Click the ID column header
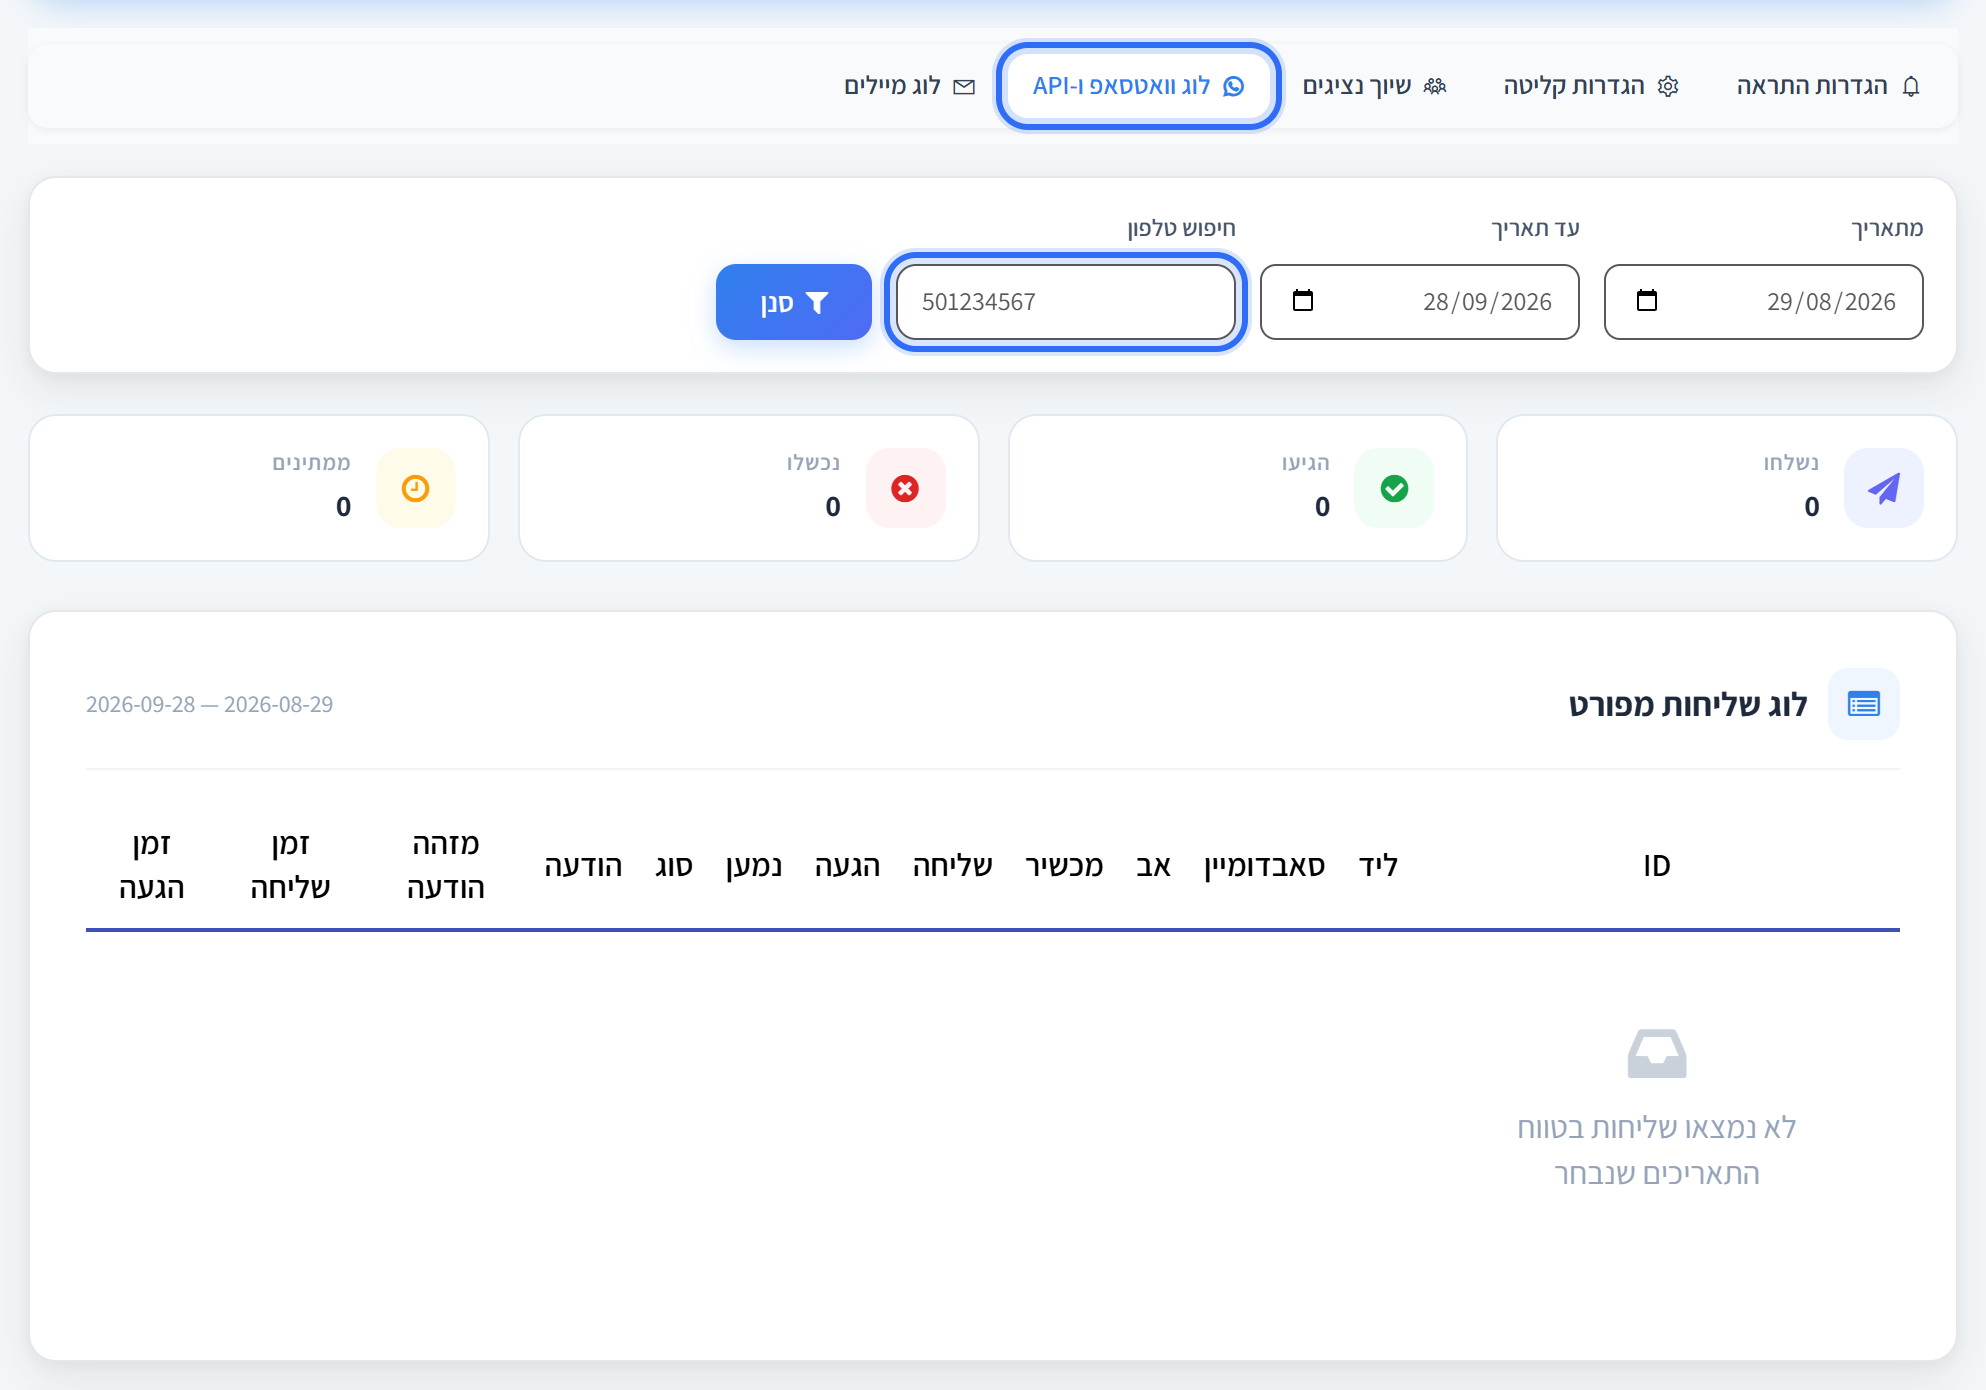 pos(1657,866)
